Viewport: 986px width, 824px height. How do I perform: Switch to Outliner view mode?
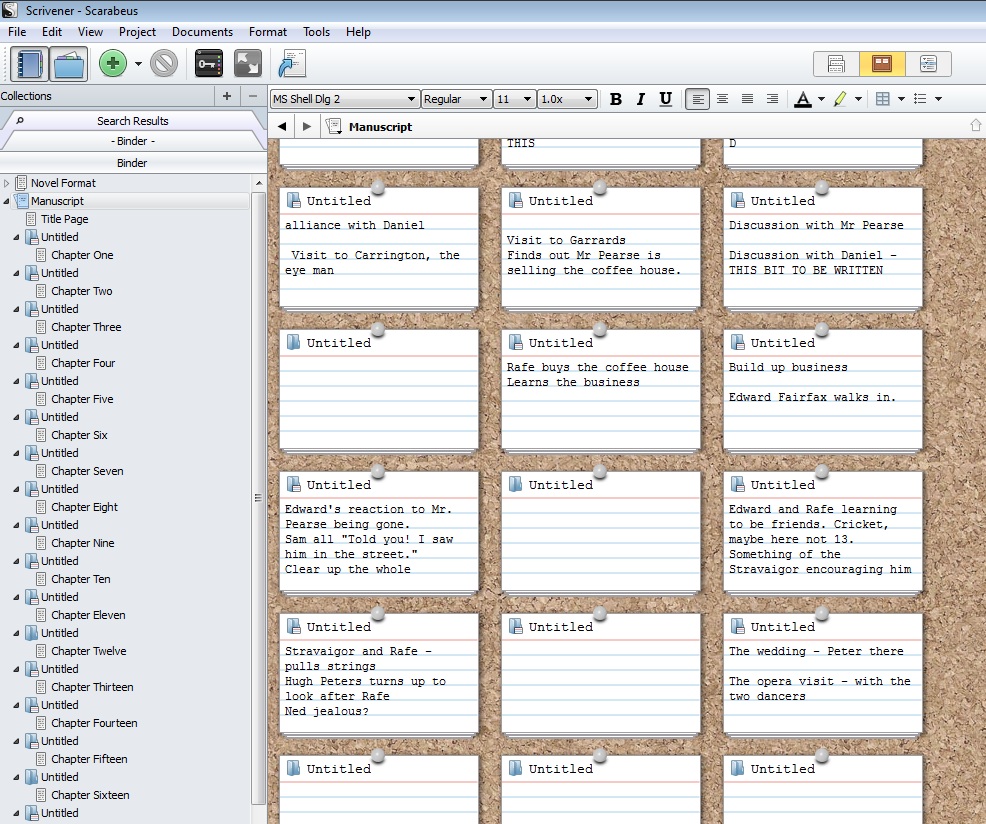[x=927, y=65]
